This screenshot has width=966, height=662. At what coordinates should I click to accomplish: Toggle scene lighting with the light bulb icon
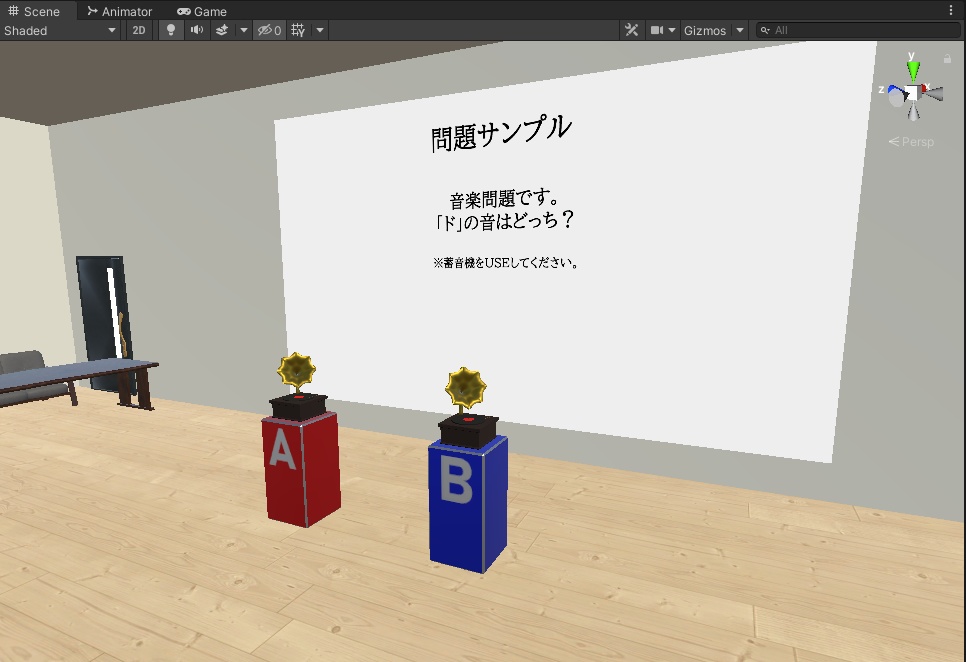(x=170, y=30)
